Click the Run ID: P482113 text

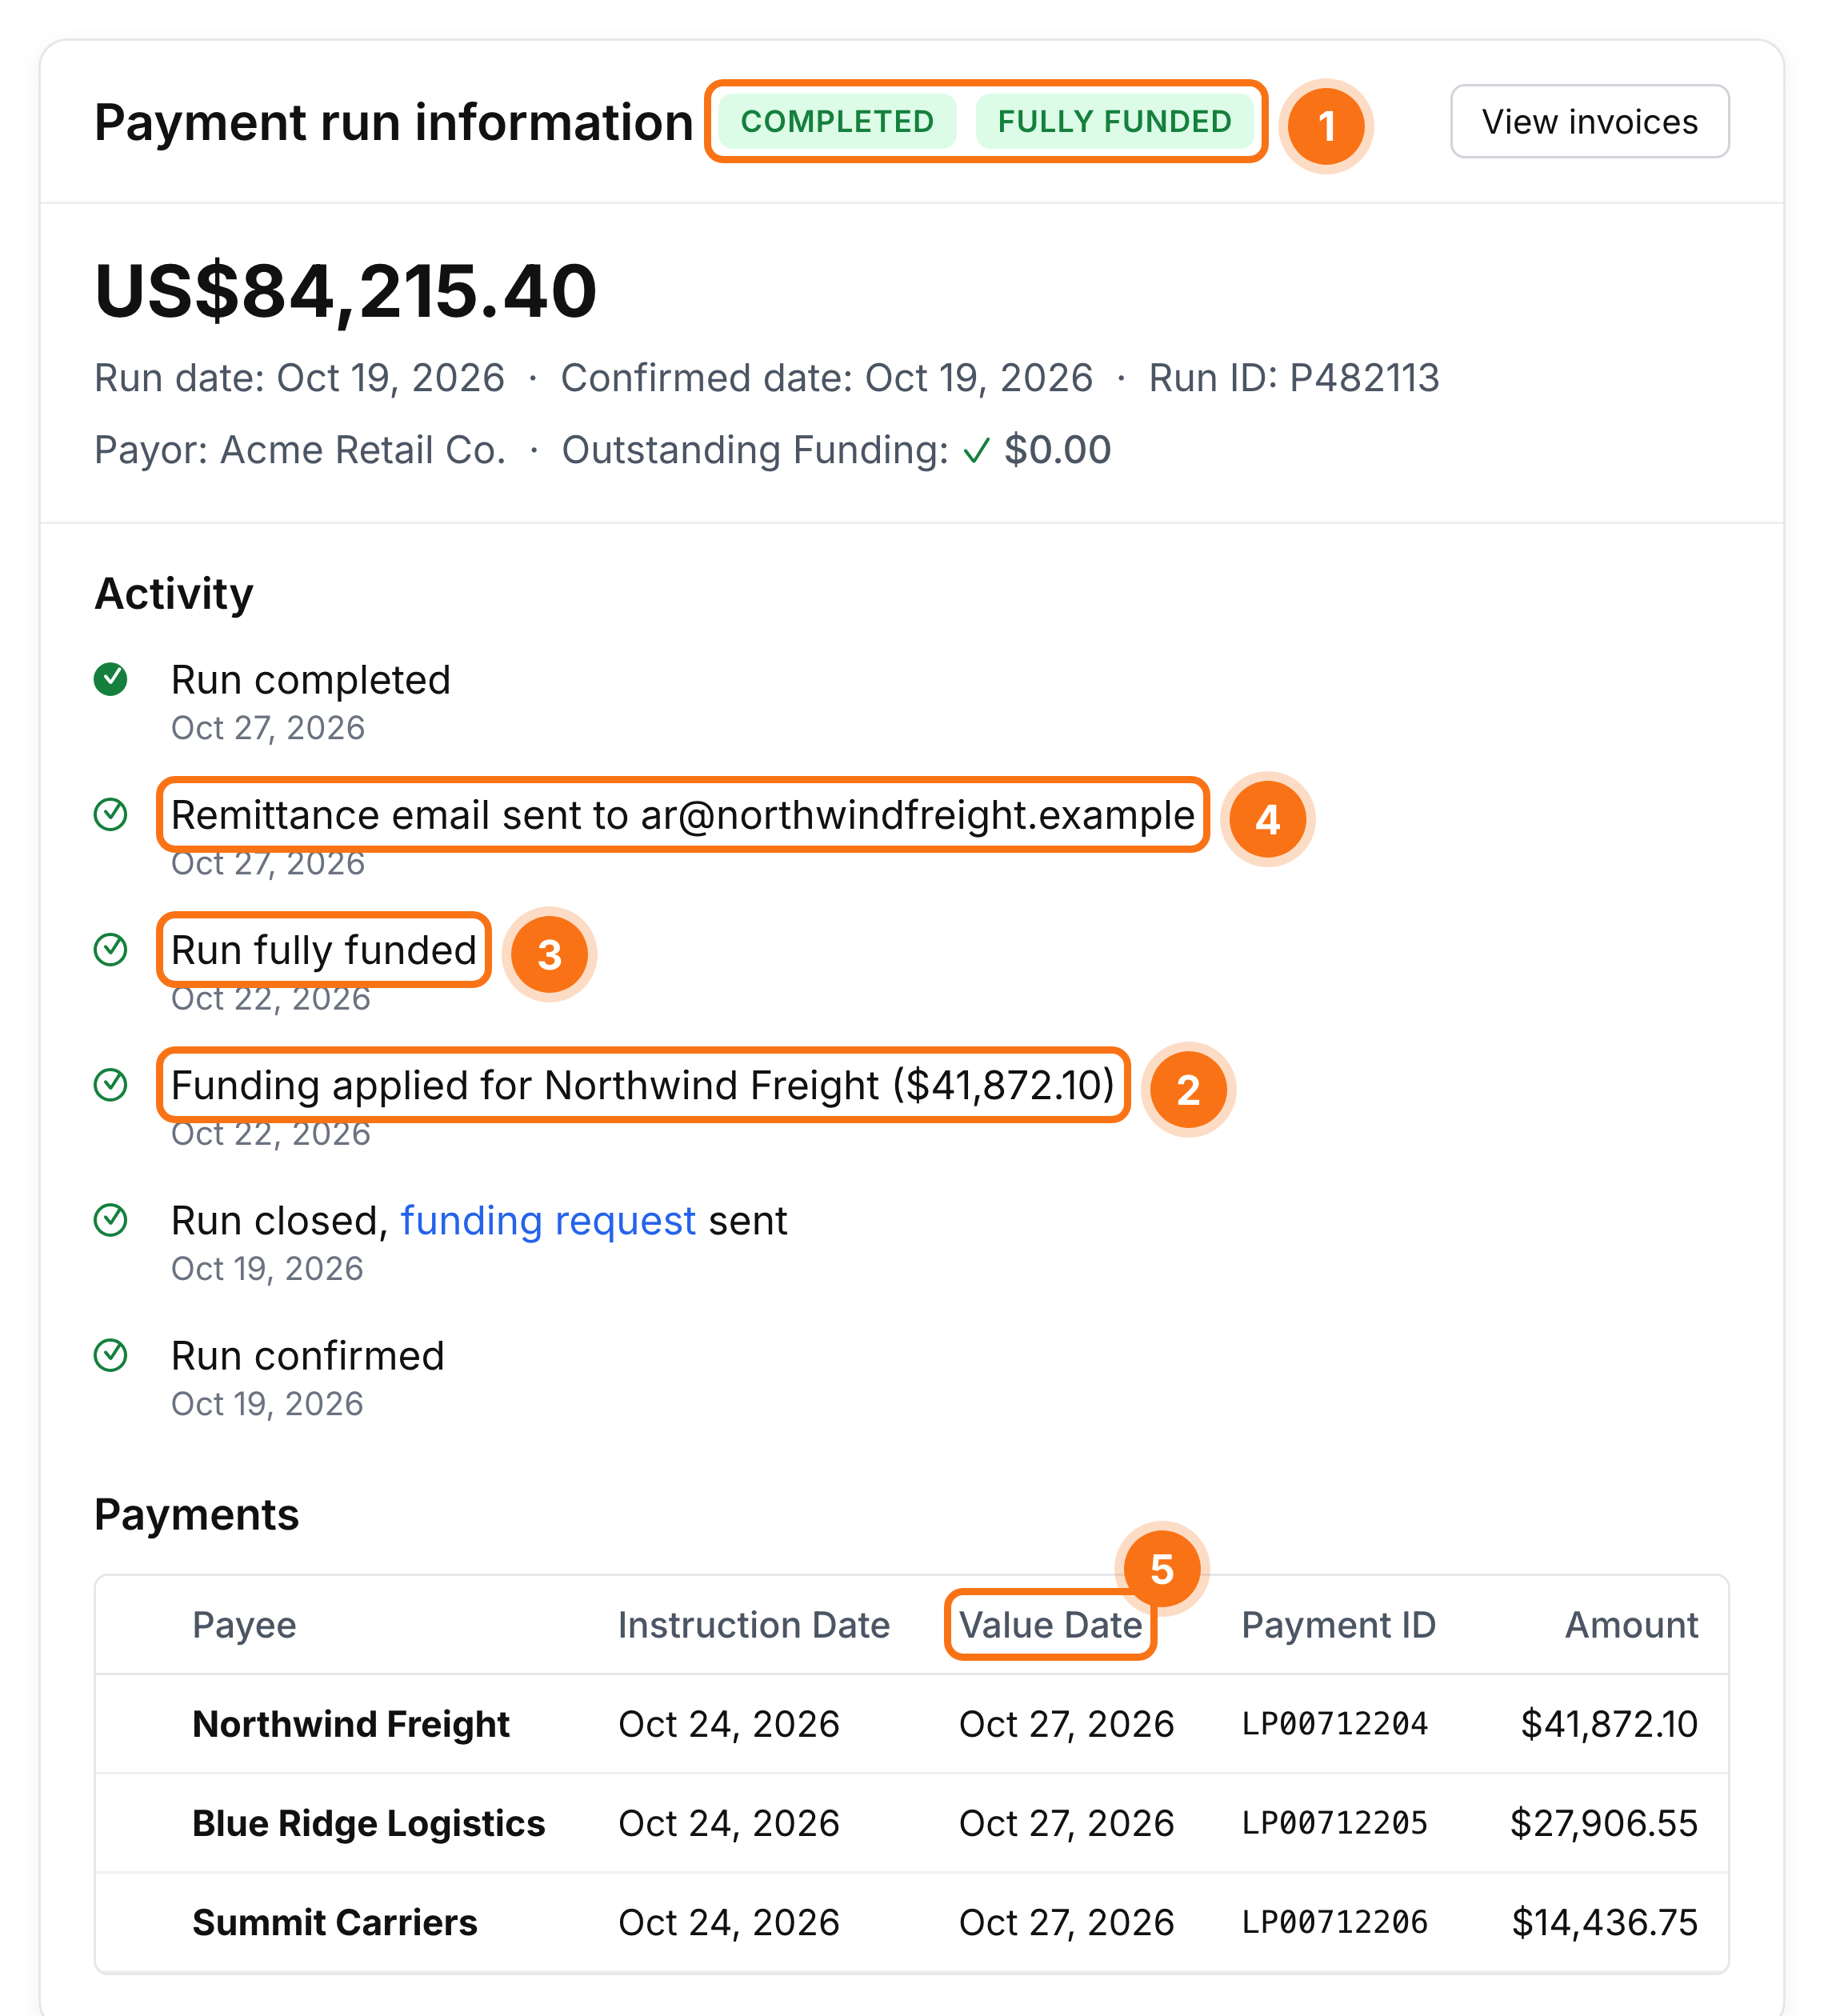[x=1294, y=378]
